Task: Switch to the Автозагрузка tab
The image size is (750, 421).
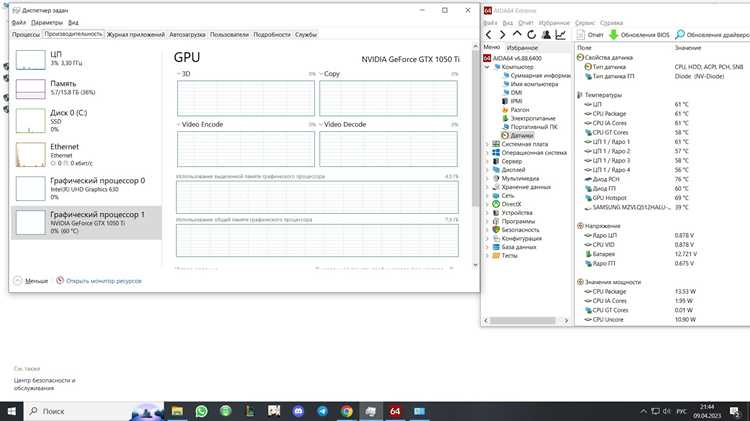Action: [187, 34]
